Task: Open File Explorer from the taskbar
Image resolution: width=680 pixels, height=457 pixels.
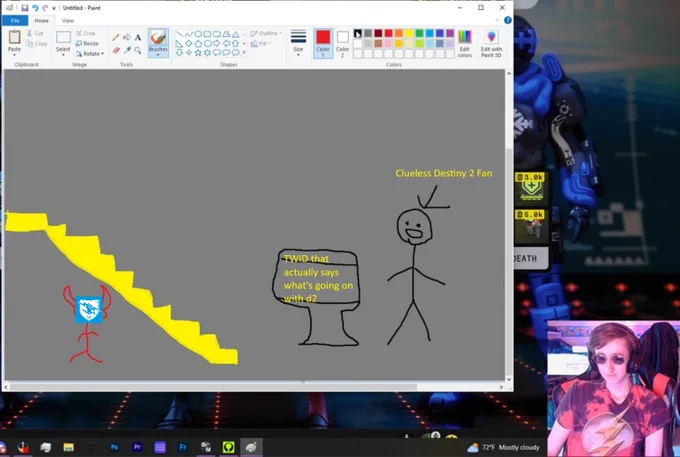Action: tap(68, 447)
